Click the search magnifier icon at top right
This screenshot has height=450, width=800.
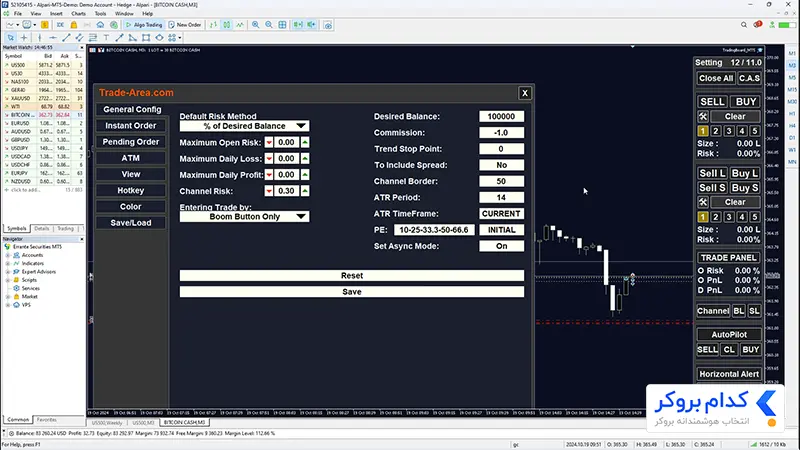(744, 24)
